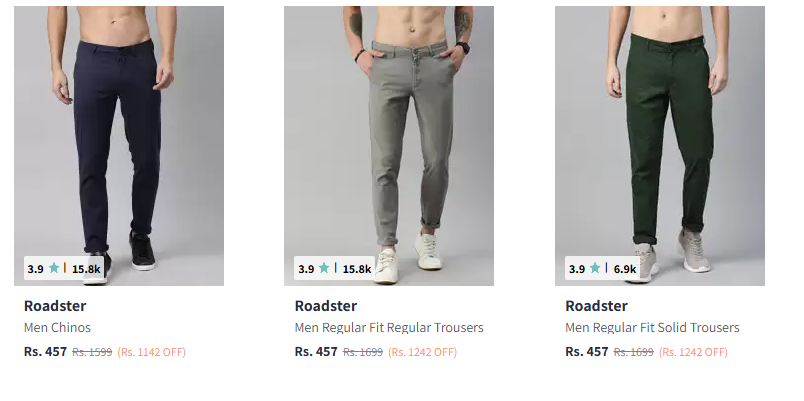The image size is (804, 401).
Task: Click star icon on grey trousers rating
Action: [x=324, y=268]
